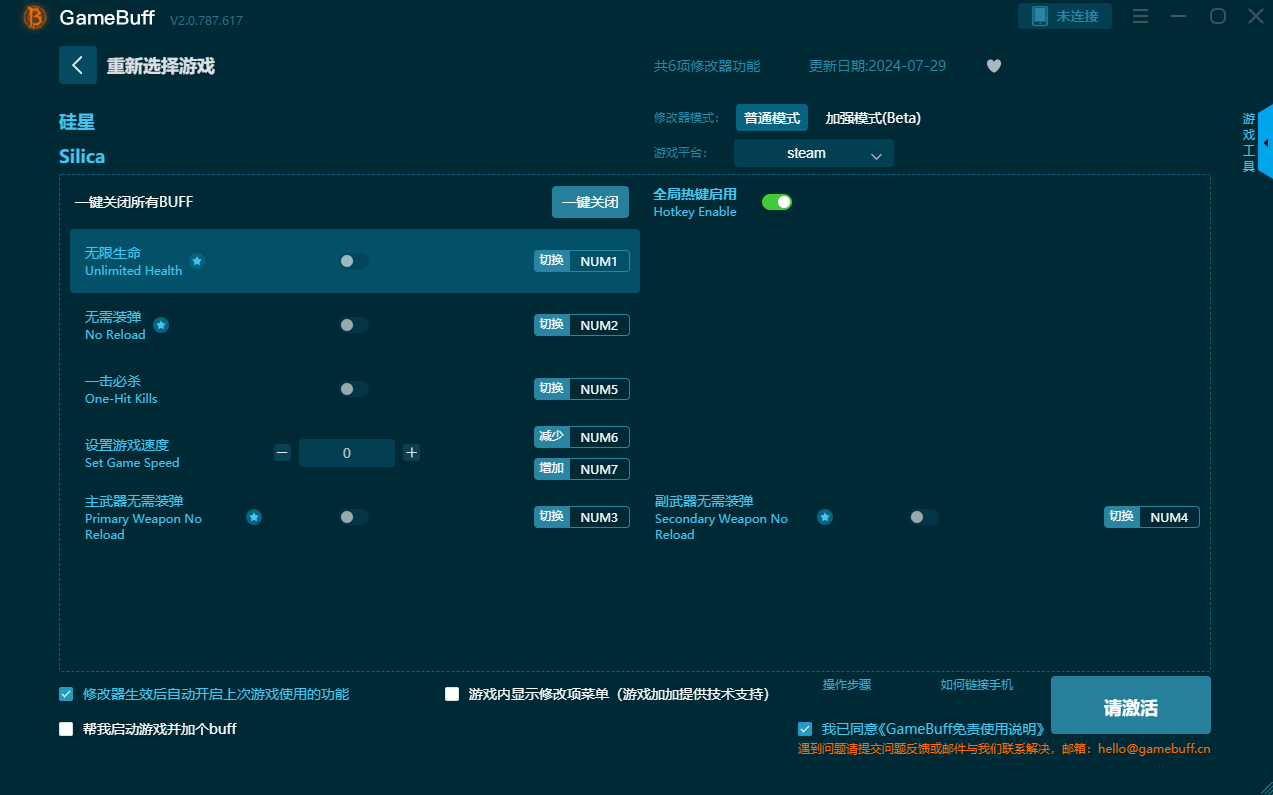
Task: Increase game speed with plus button
Action: (x=411, y=453)
